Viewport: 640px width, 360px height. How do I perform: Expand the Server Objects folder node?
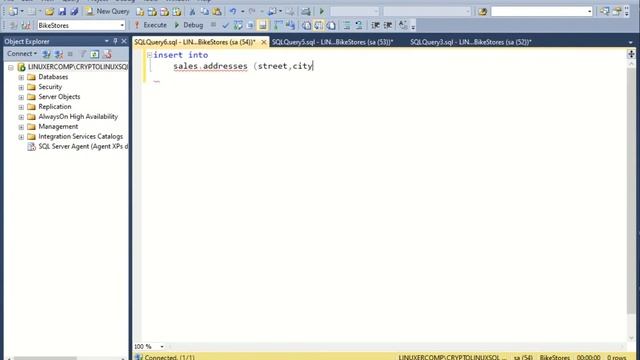pyautogui.click(x=21, y=97)
